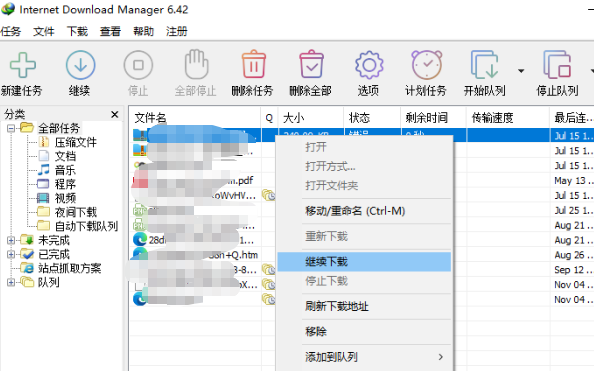
Task: Expand the 队列 tree node
Action: coord(11,282)
